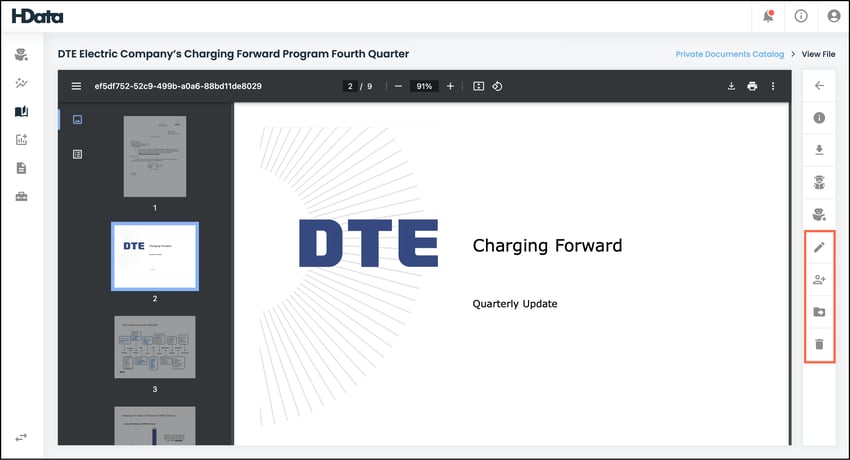Viewport: 850px width, 460px height.
Task: Print the PDF document
Action: click(752, 86)
